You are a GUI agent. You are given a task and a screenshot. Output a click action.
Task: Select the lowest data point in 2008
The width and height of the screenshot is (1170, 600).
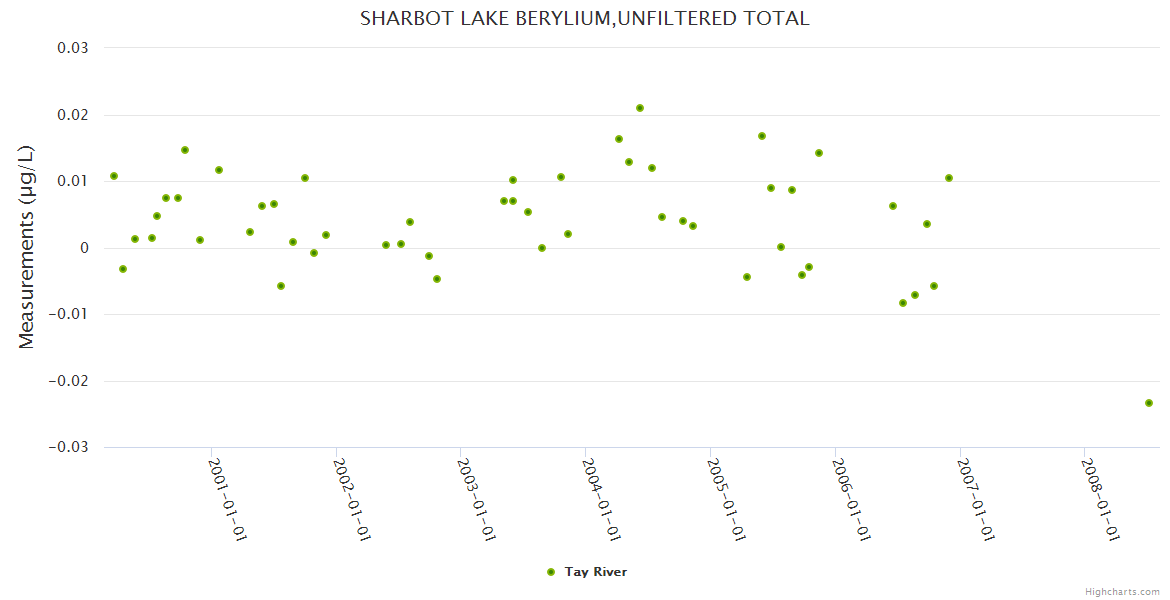tap(1149, 403)
